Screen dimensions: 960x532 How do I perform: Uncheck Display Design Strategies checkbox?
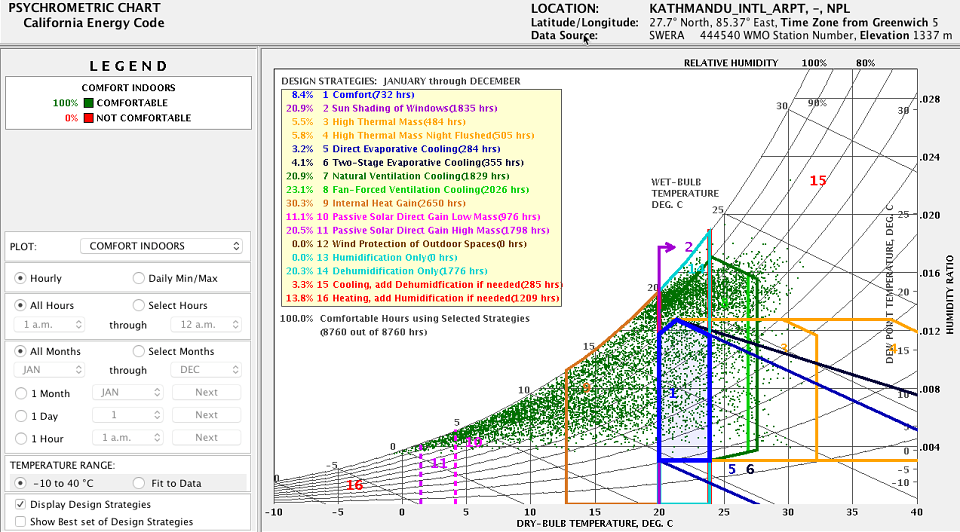point(20,504)
